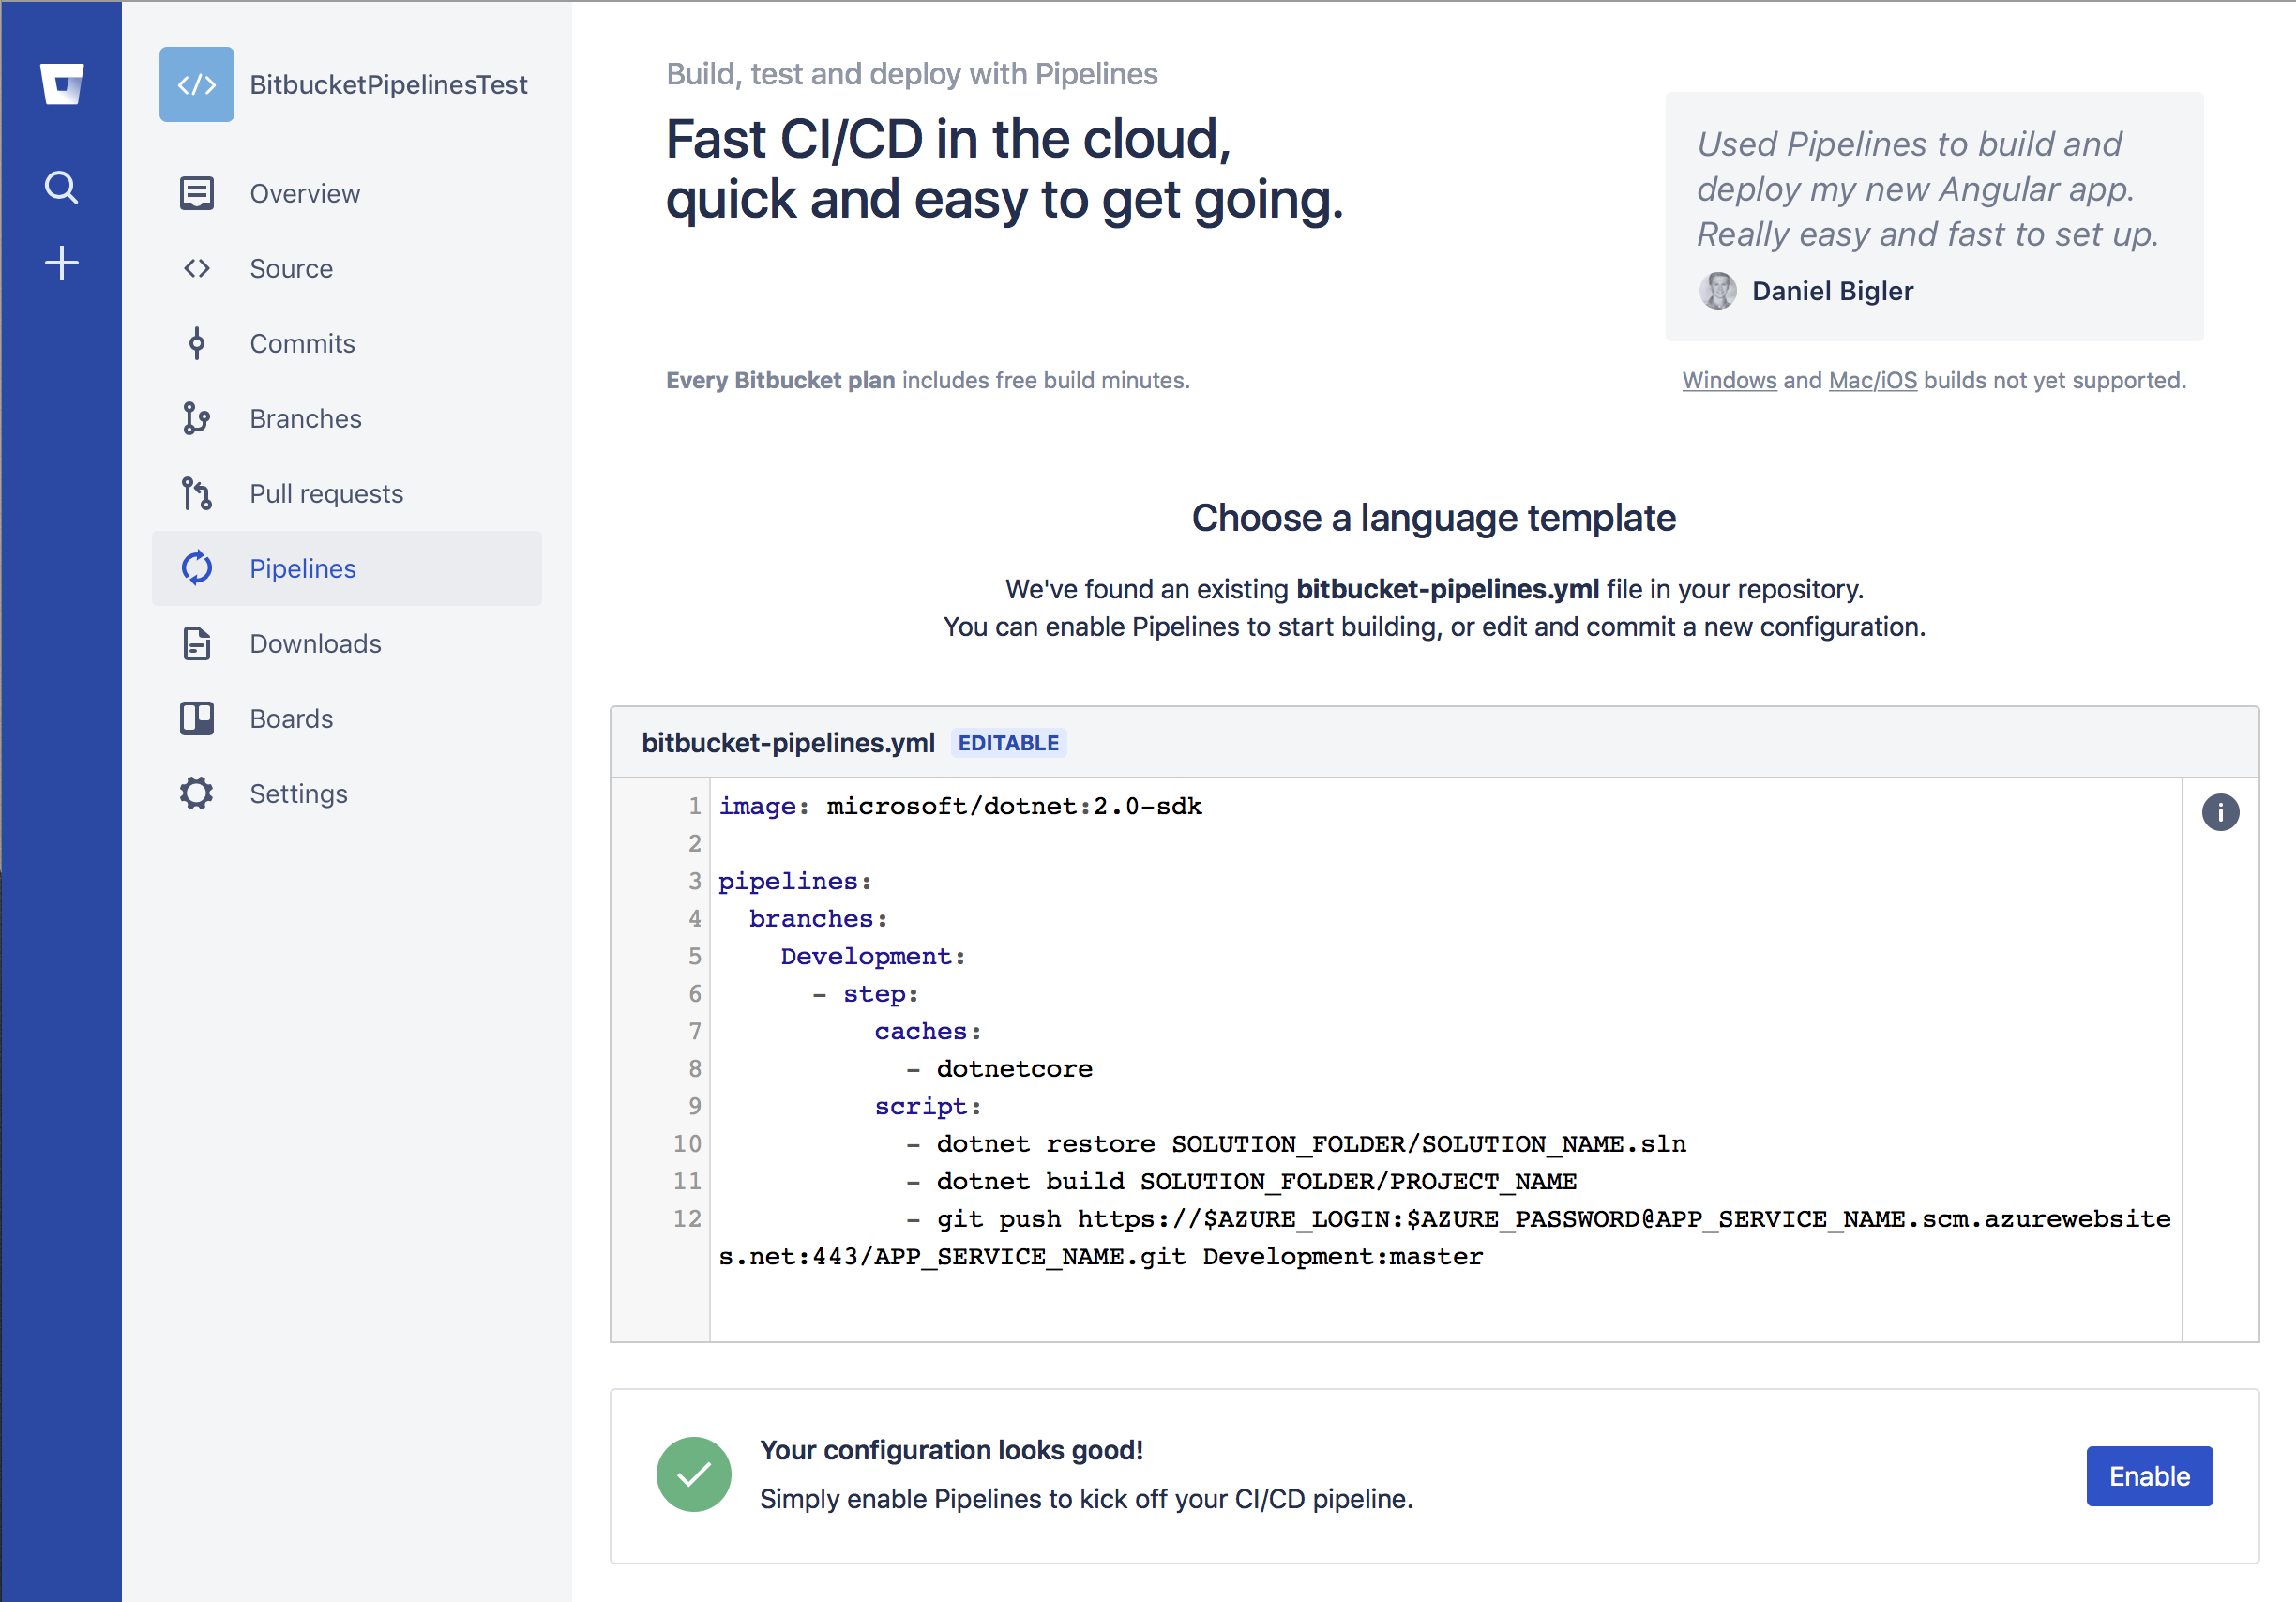
Task: Click the Overview page icon
Action: tap(197, 193)
